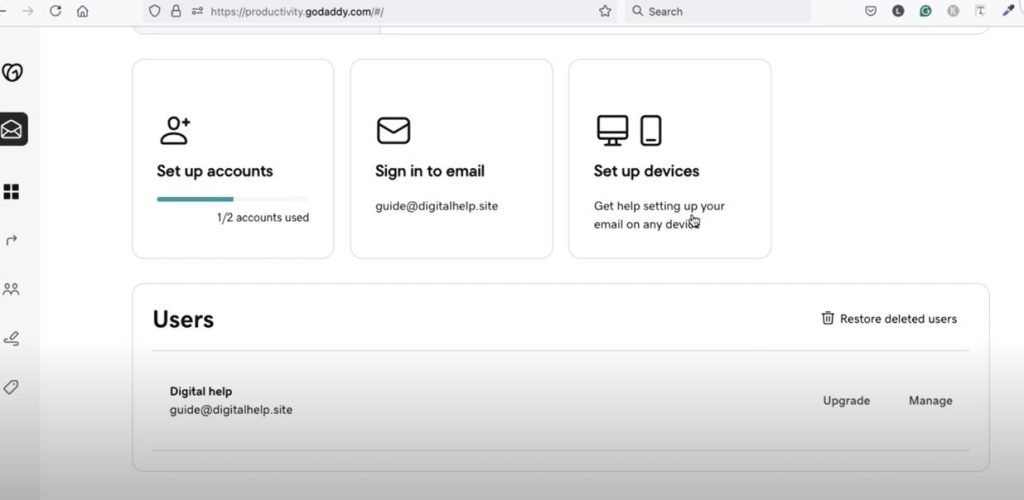Image resolution: width=1024 pixels, height=500 pixels.
Task: Select guide@digitalhelp.site in Sign in card
Action: 436,206
